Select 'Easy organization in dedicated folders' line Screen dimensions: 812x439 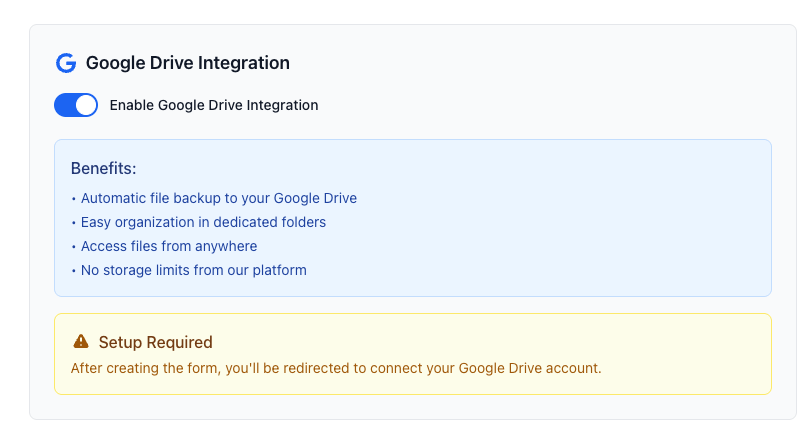point(204,222)
